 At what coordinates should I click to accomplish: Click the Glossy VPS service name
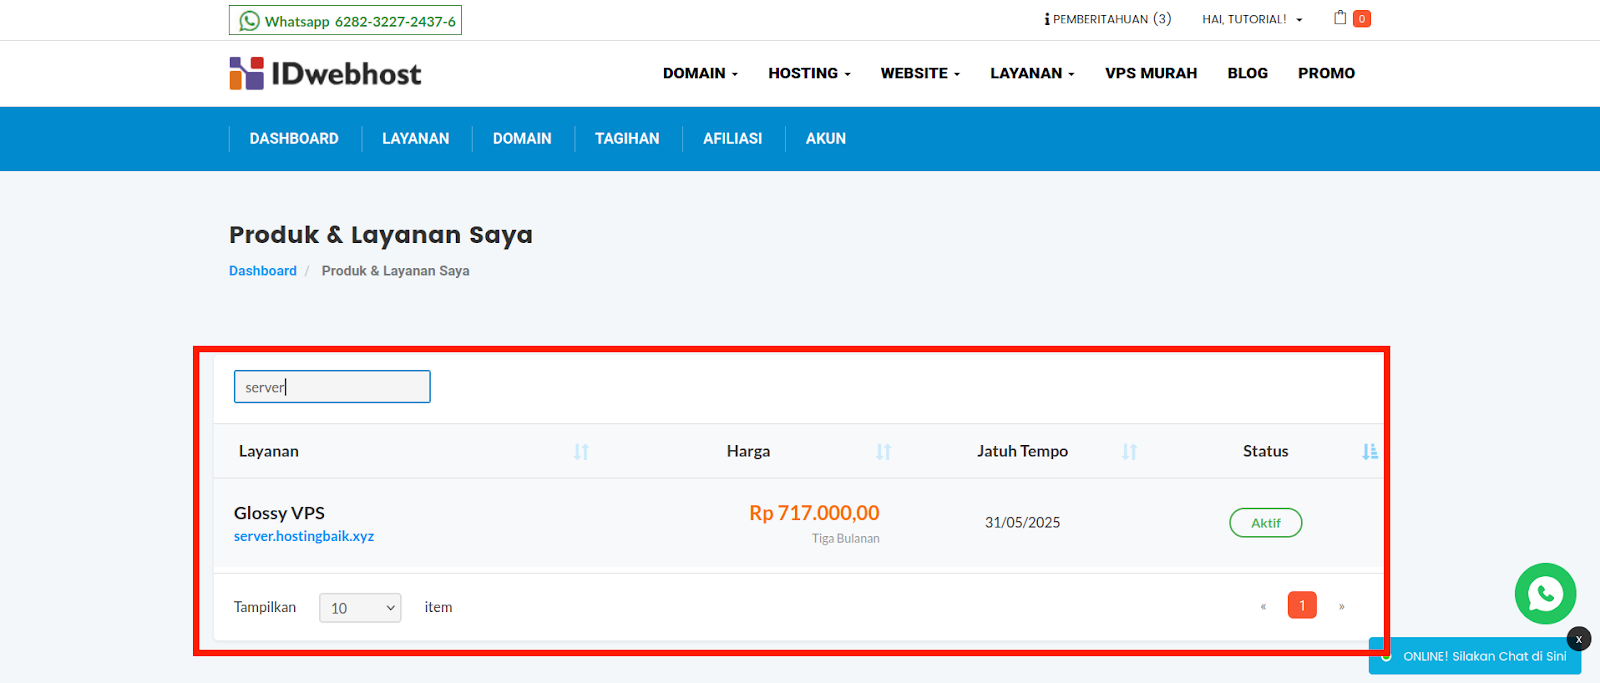[279, 513]
